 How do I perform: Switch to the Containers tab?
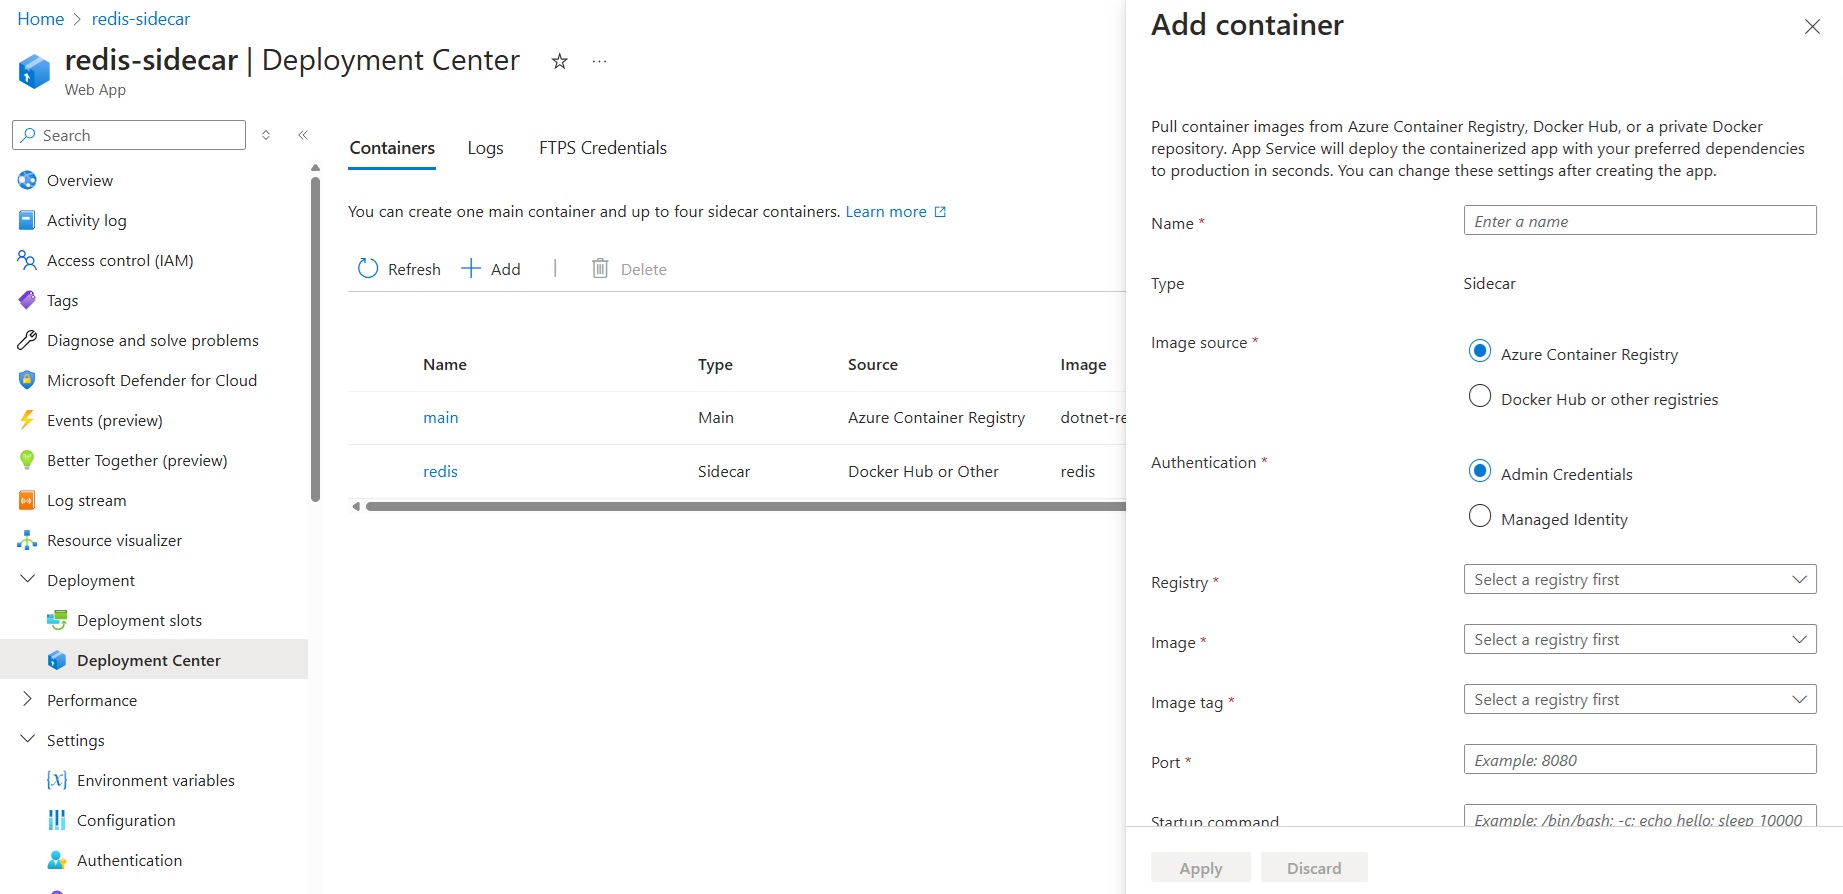click(x=392, y=148)
